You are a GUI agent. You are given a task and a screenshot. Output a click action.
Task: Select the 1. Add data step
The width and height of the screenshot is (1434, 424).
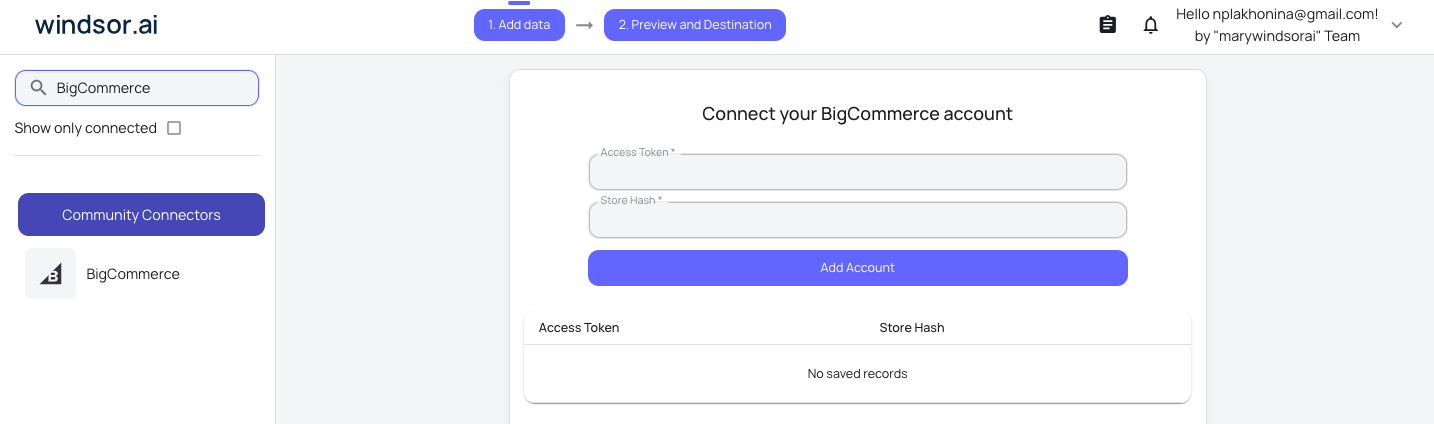(x=519, y=25)
